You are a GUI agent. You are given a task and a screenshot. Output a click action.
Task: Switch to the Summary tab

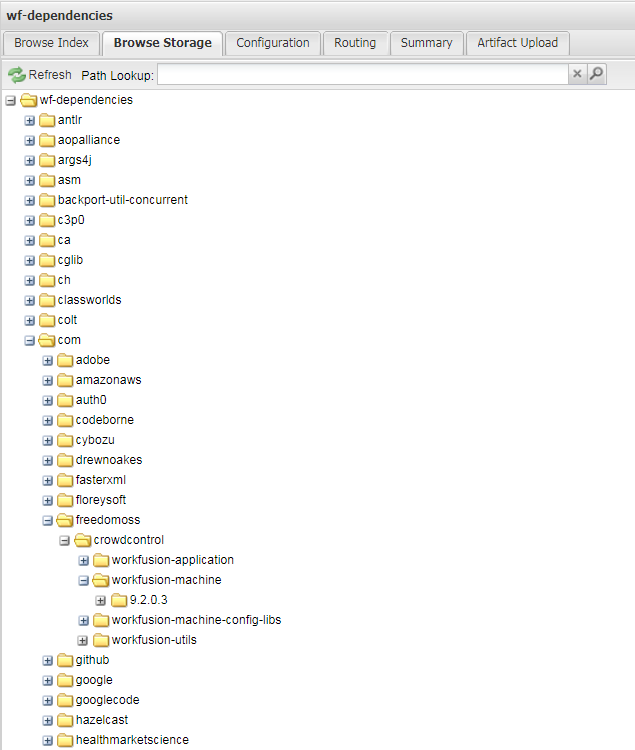(427, 43)
